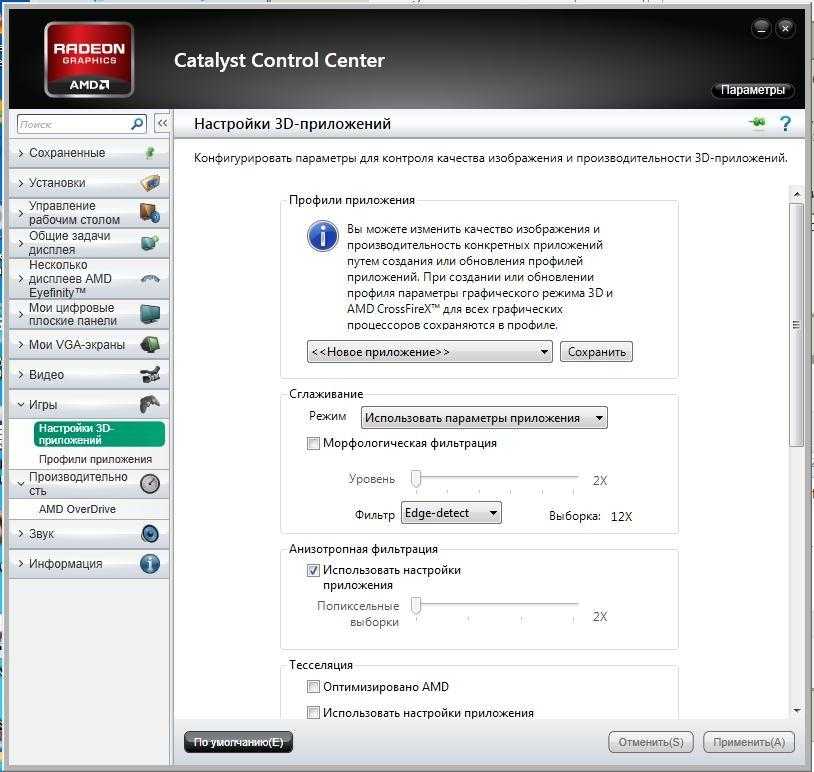The image size is (814, 772).
Task: Click the Попиксельные выборки slider handle
Action: pos(416,605)
